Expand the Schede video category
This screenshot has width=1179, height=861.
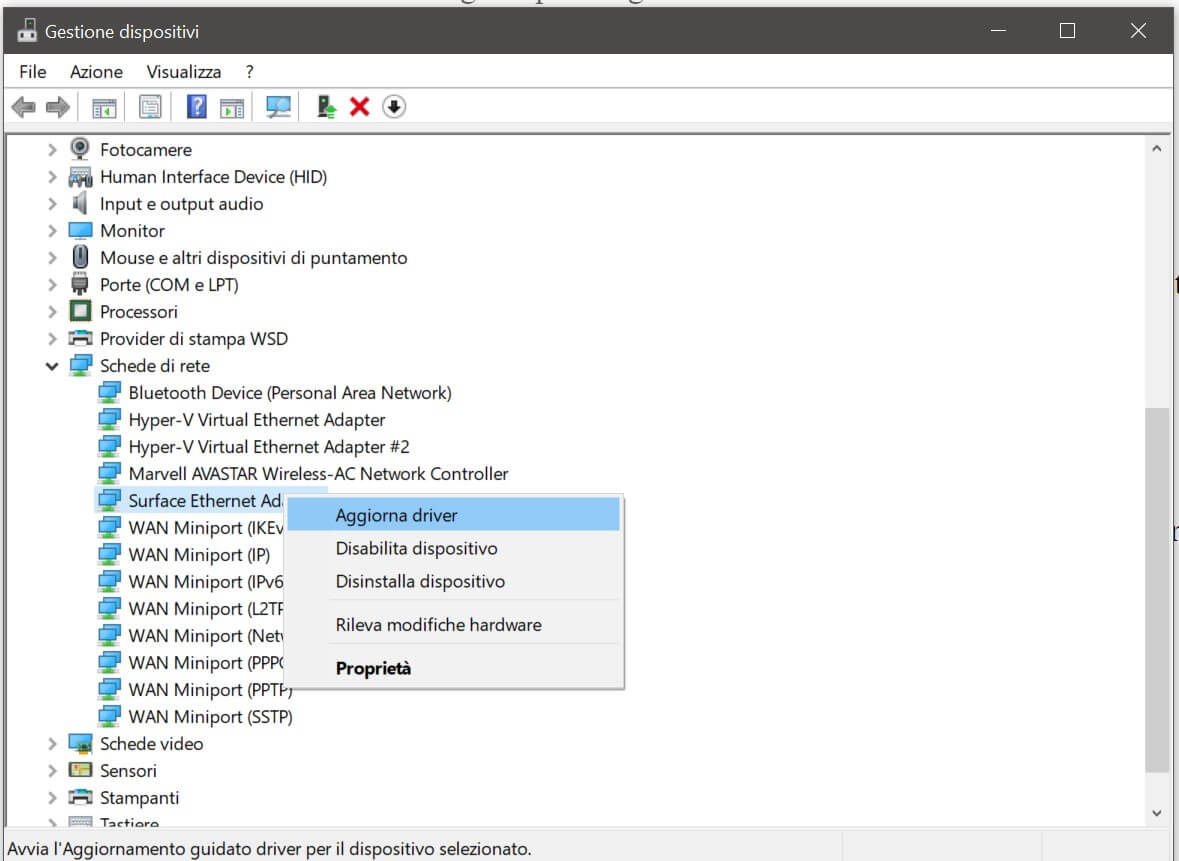pos(52,744)
